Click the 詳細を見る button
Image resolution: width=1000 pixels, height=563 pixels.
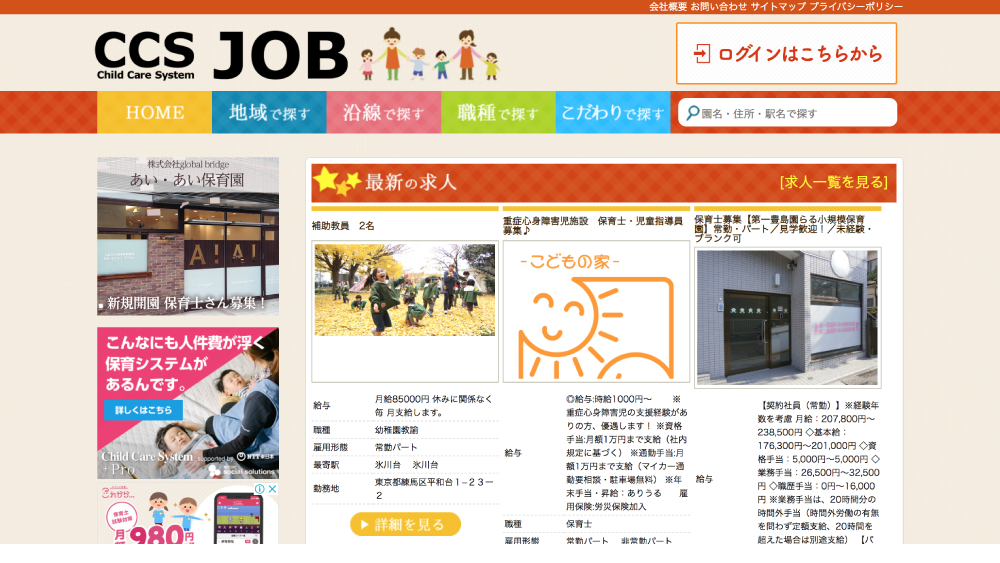tap(405, 524)
